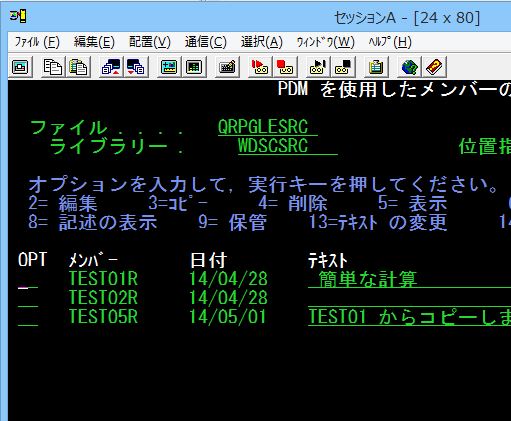Open the Color Mapping toolbar icon
The height and width of the screenshot is (421, 511).
click(x=194, y=67)
